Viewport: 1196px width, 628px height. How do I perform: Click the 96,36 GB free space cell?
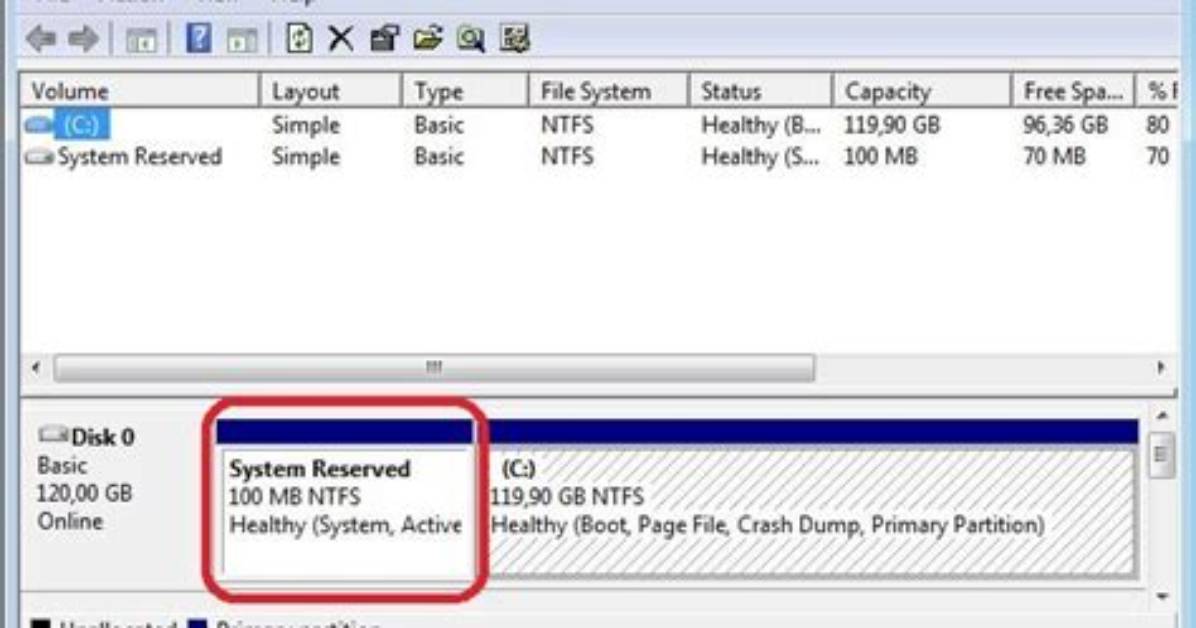coord(1065,124)
